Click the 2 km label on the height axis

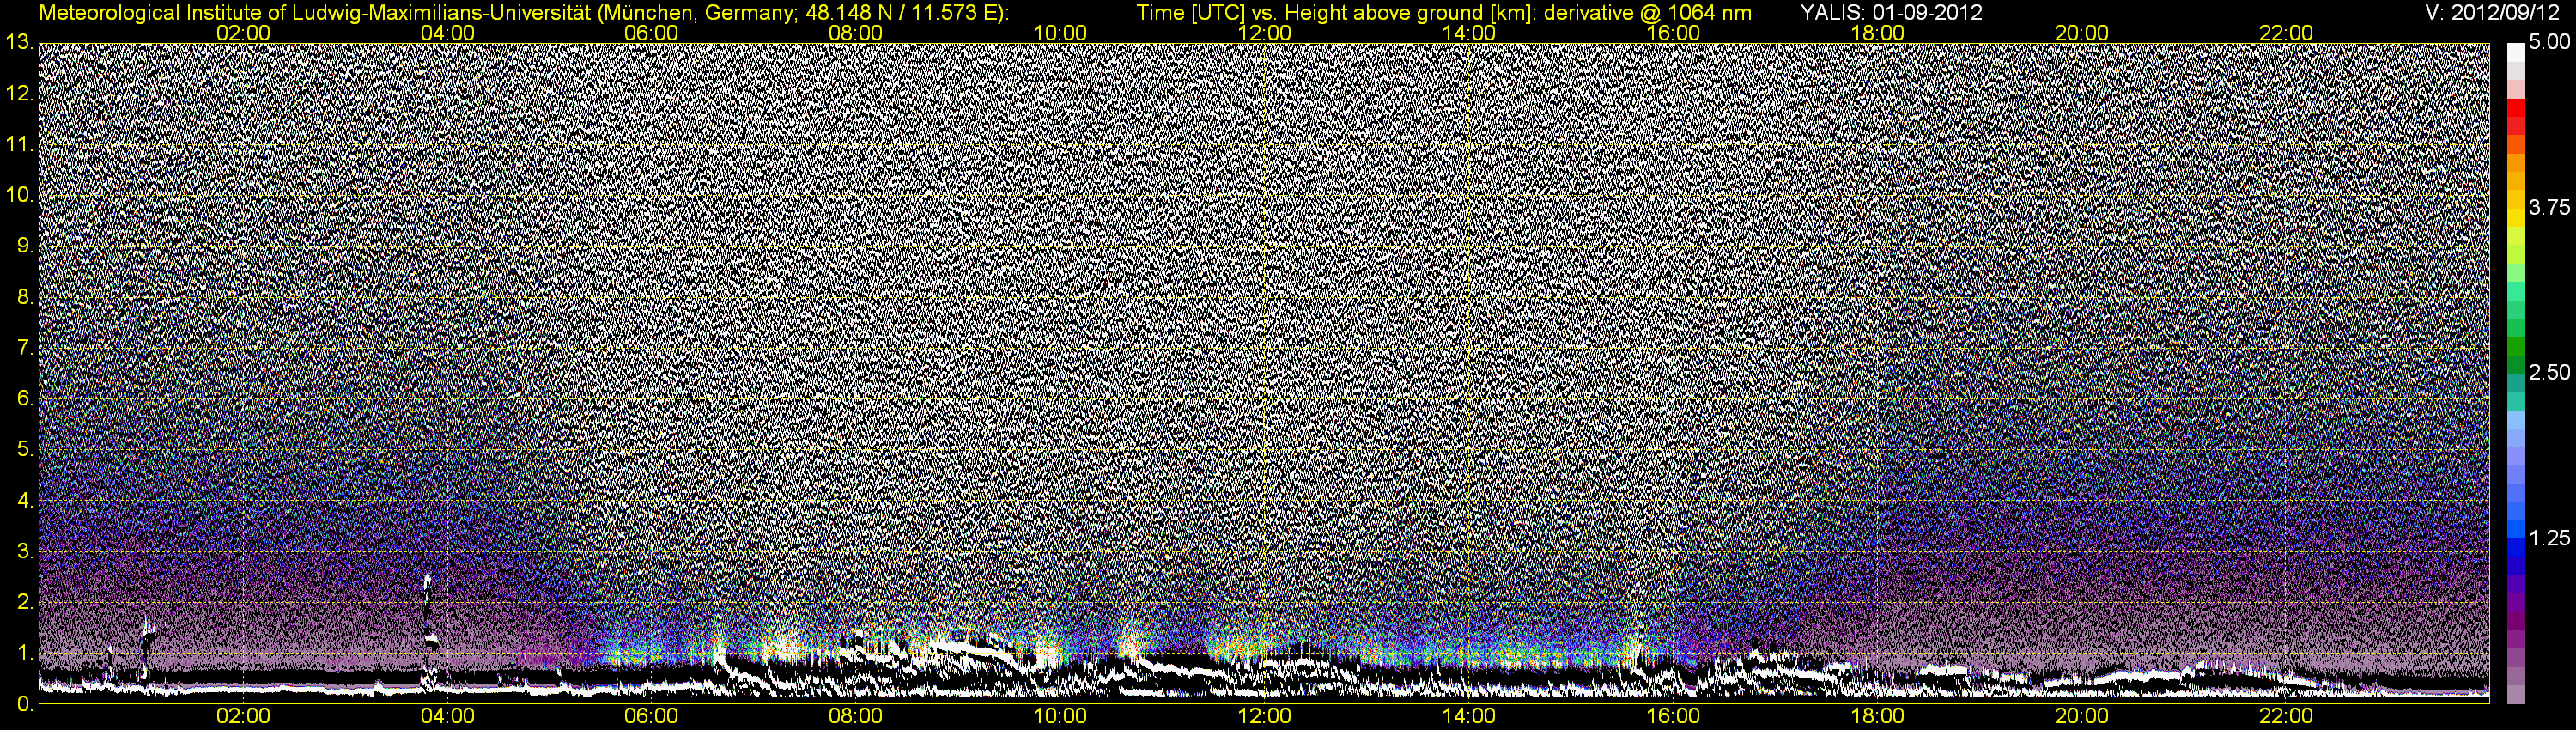coord(25,601)
